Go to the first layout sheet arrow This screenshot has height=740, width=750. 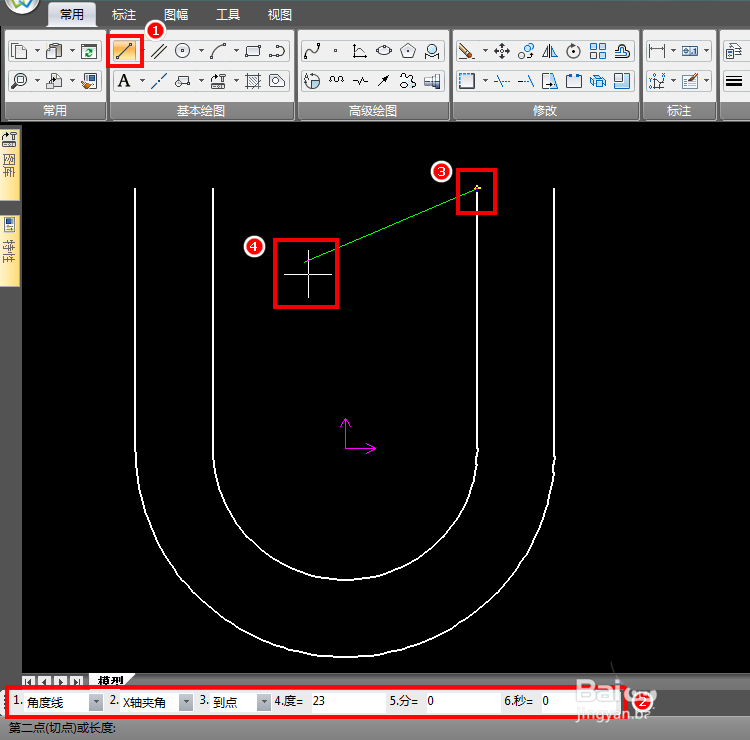[x=29, y=681]
